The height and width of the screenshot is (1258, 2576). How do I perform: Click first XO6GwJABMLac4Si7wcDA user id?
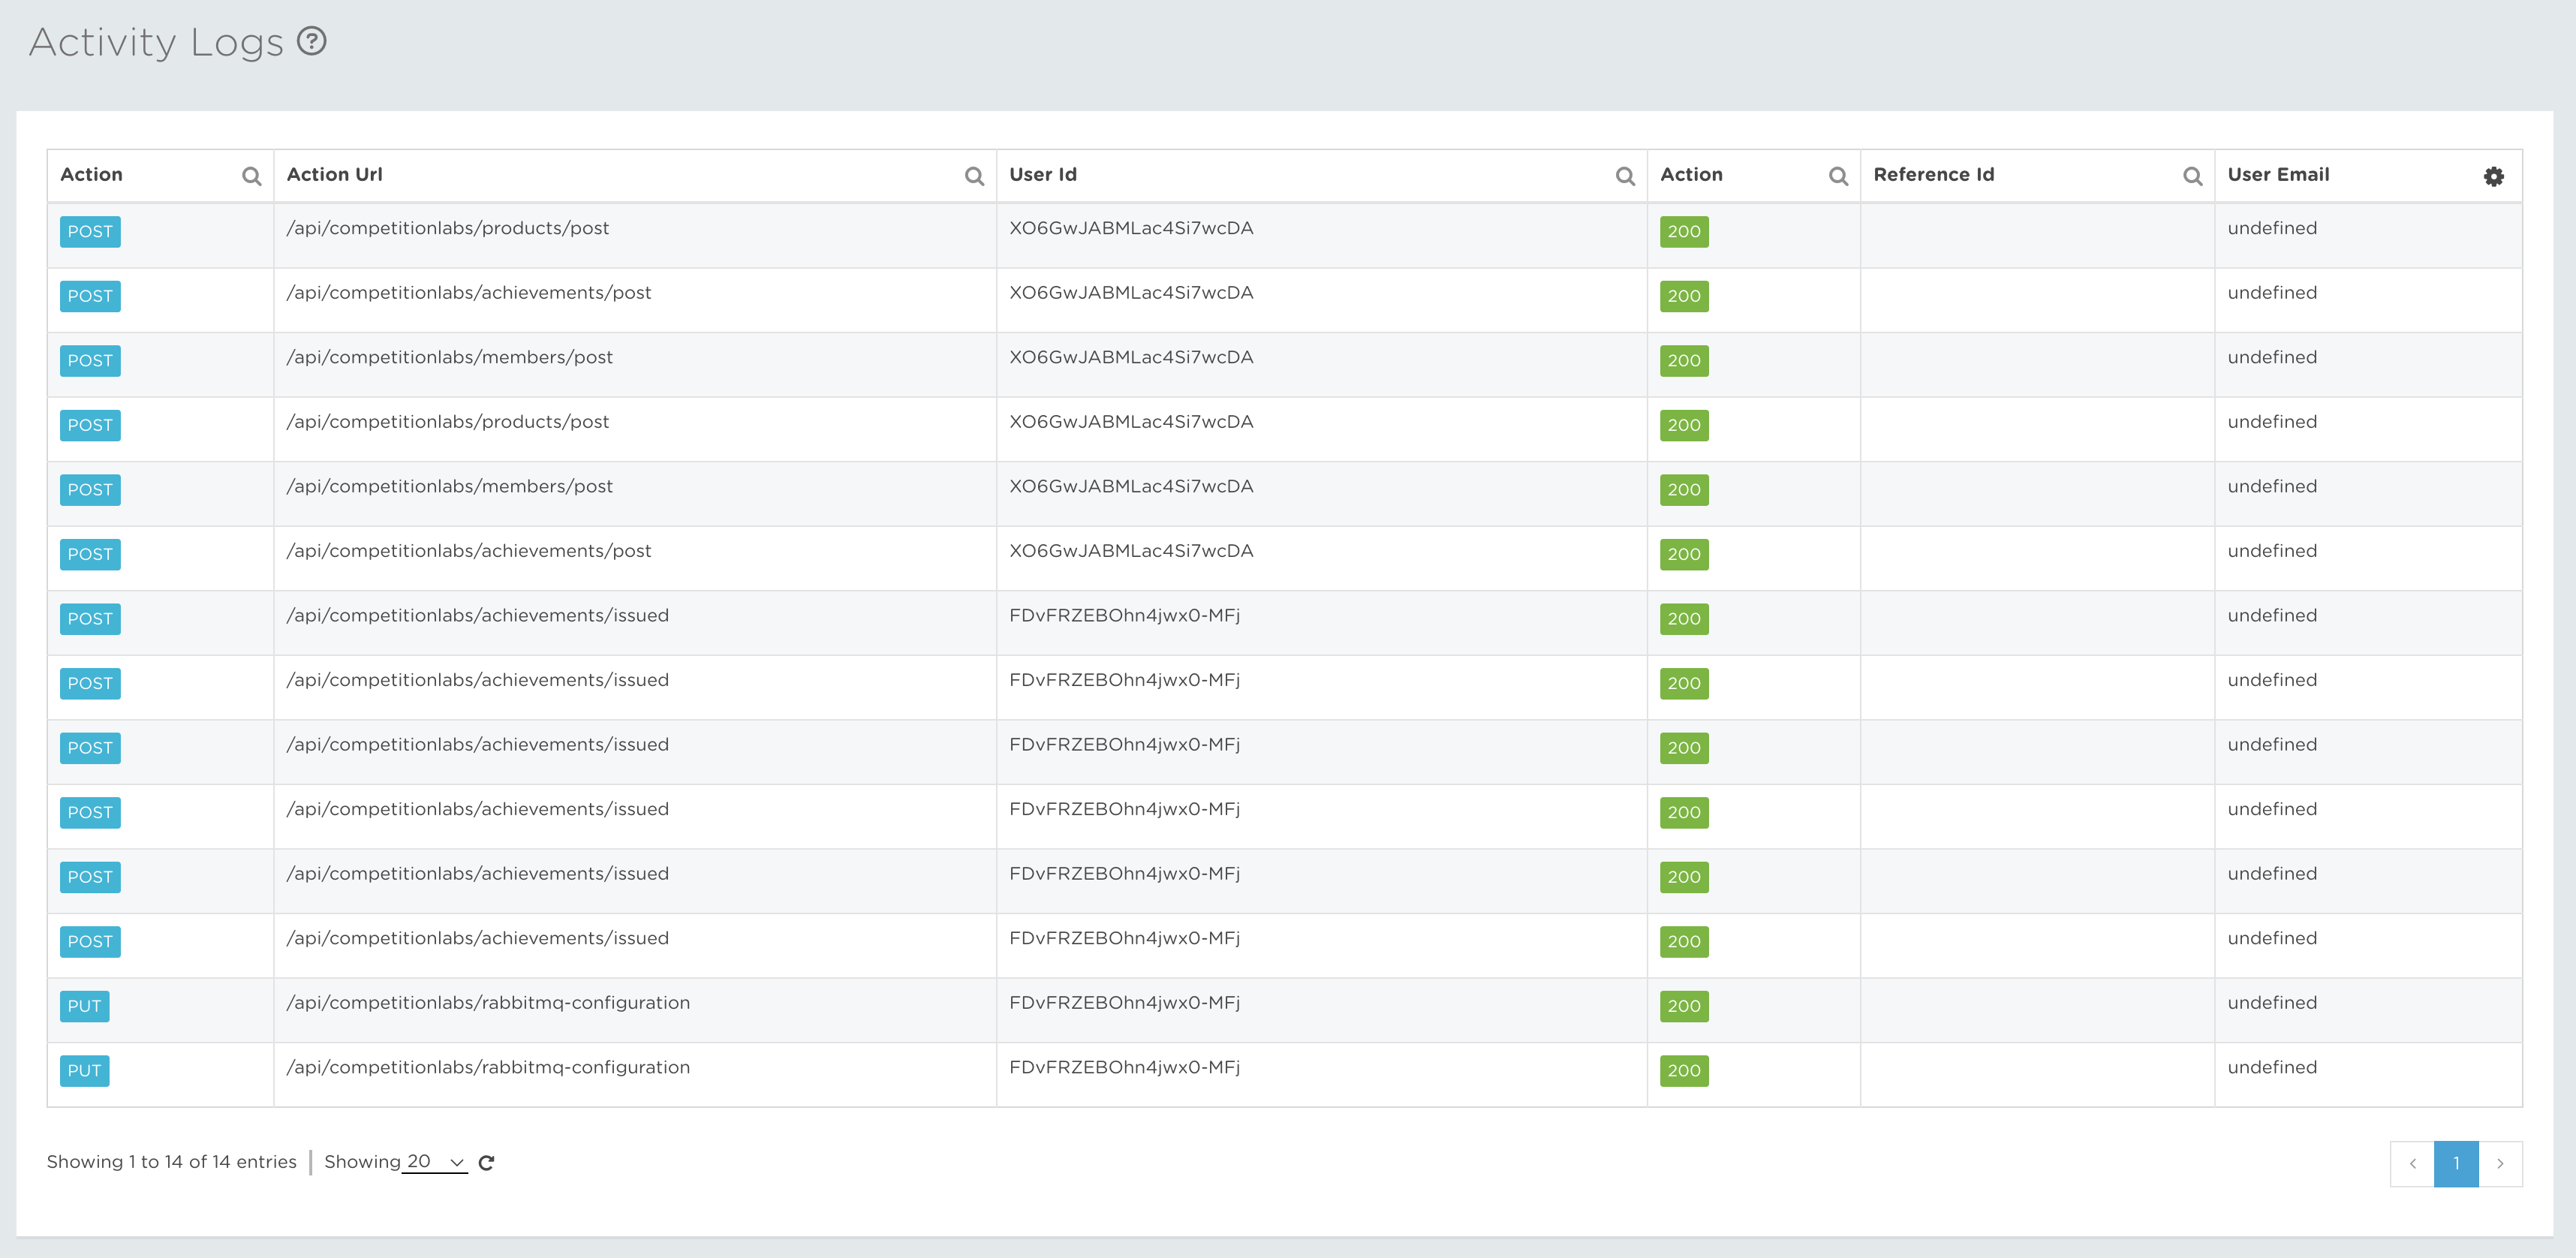click(1131, 228)
